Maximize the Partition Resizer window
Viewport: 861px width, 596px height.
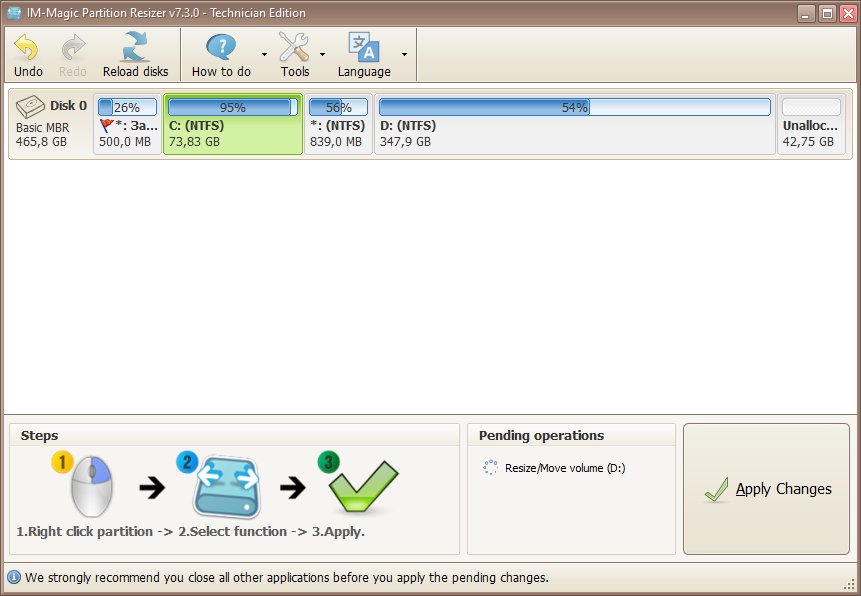point(827,13)
